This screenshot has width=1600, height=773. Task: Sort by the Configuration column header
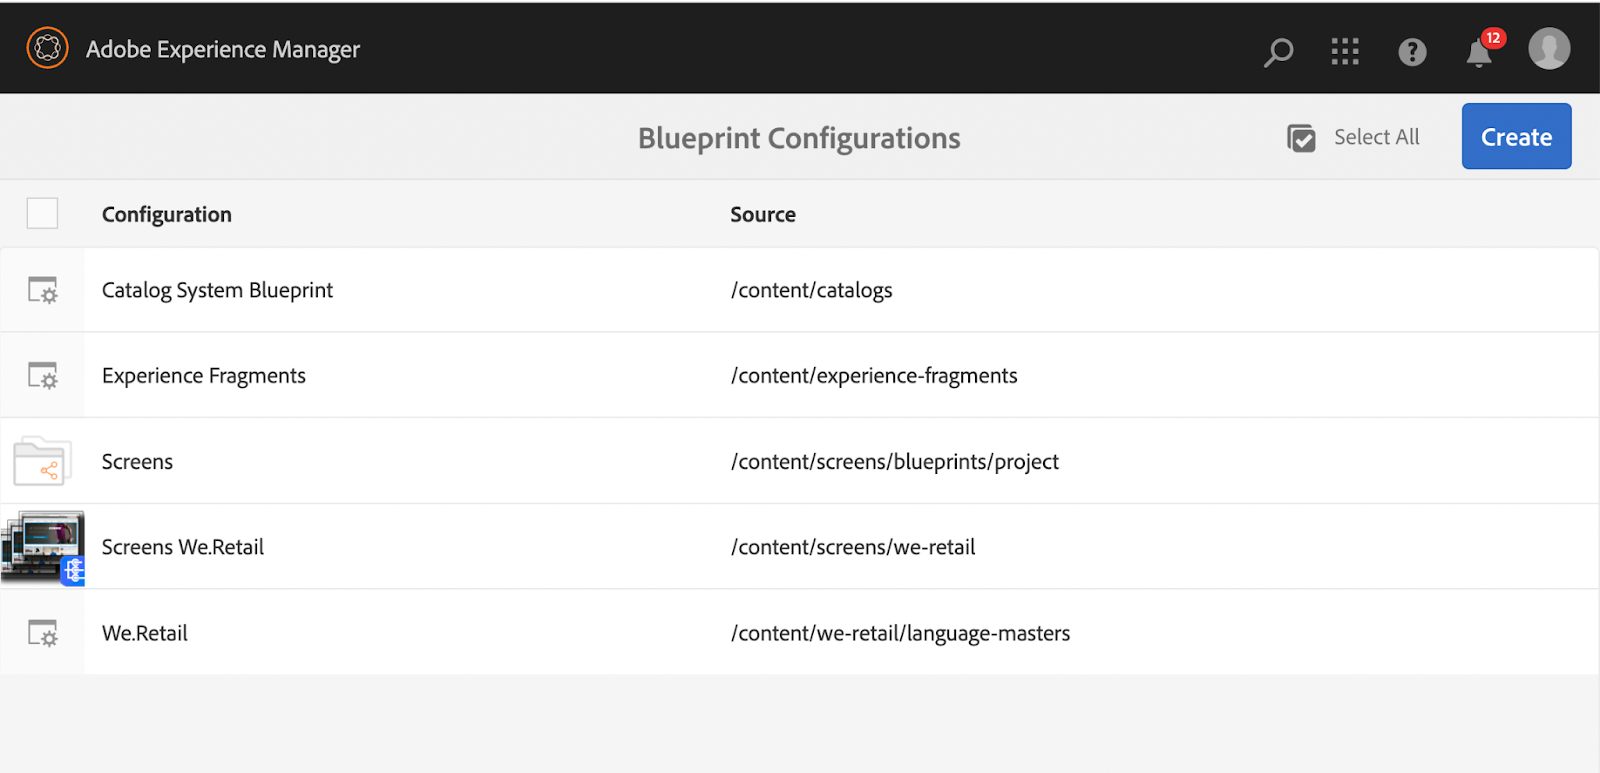(167, 214)
